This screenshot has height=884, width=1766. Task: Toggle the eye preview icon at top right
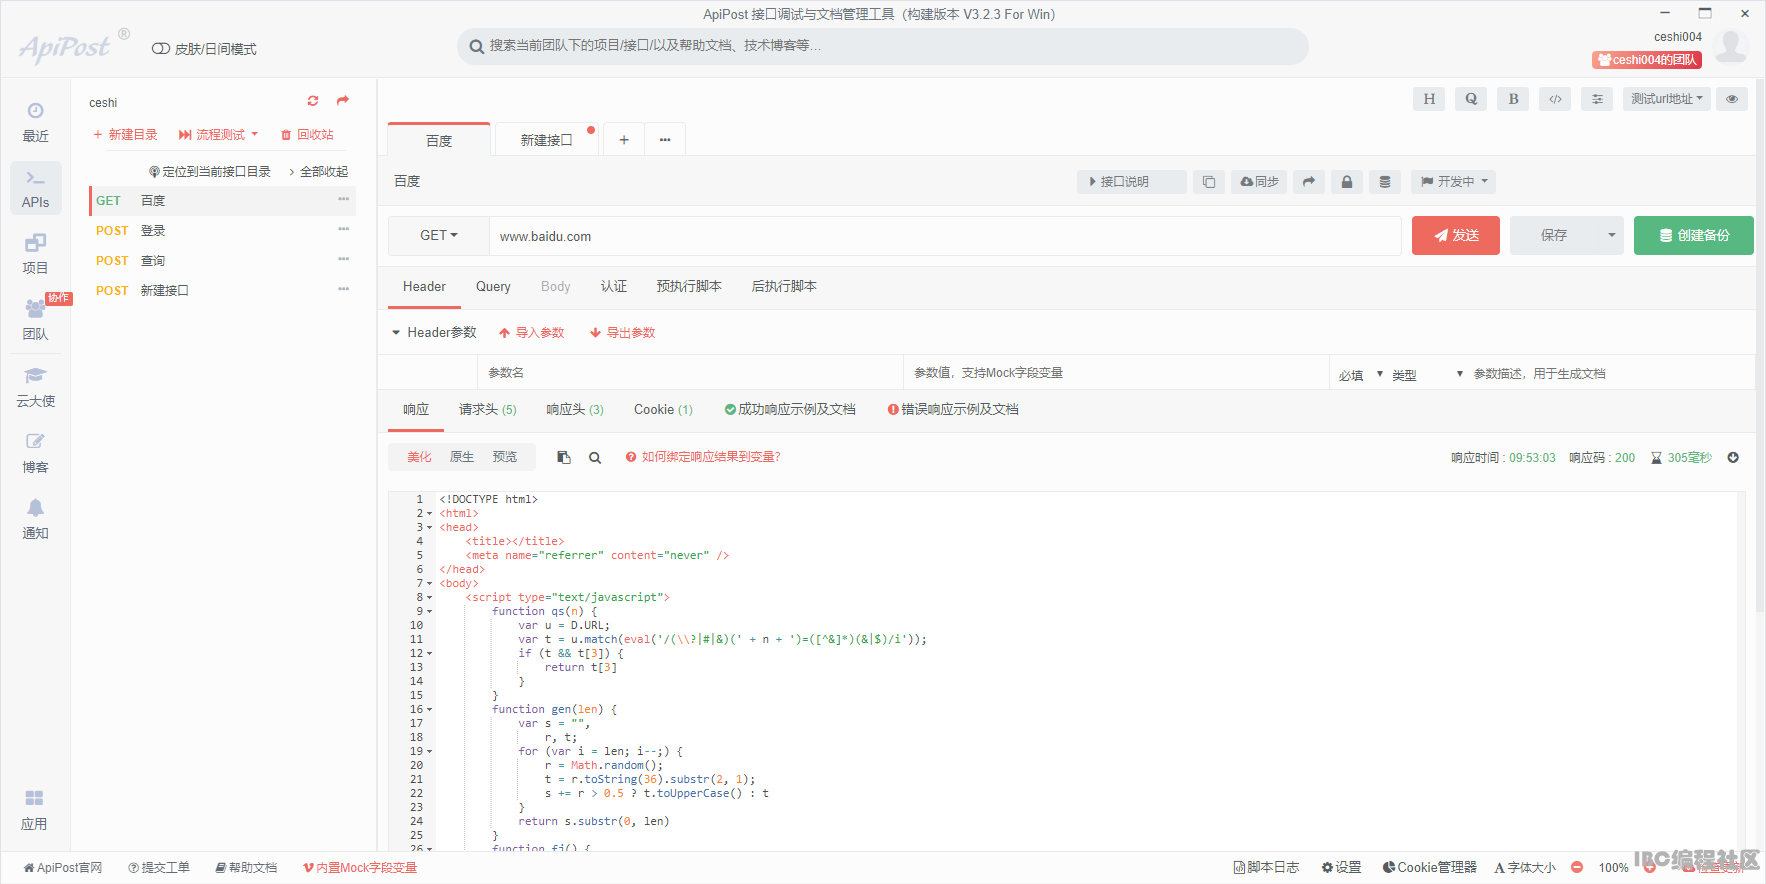[1732, 99]
